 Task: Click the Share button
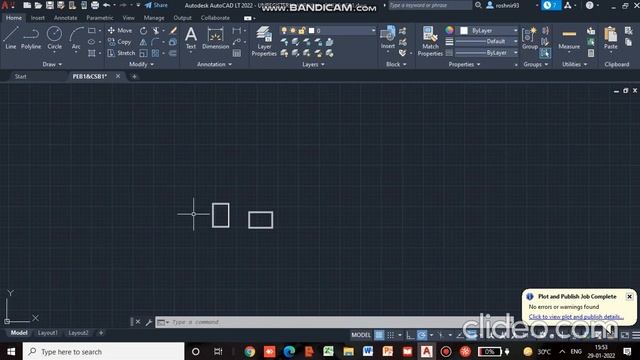pos(156,5)
